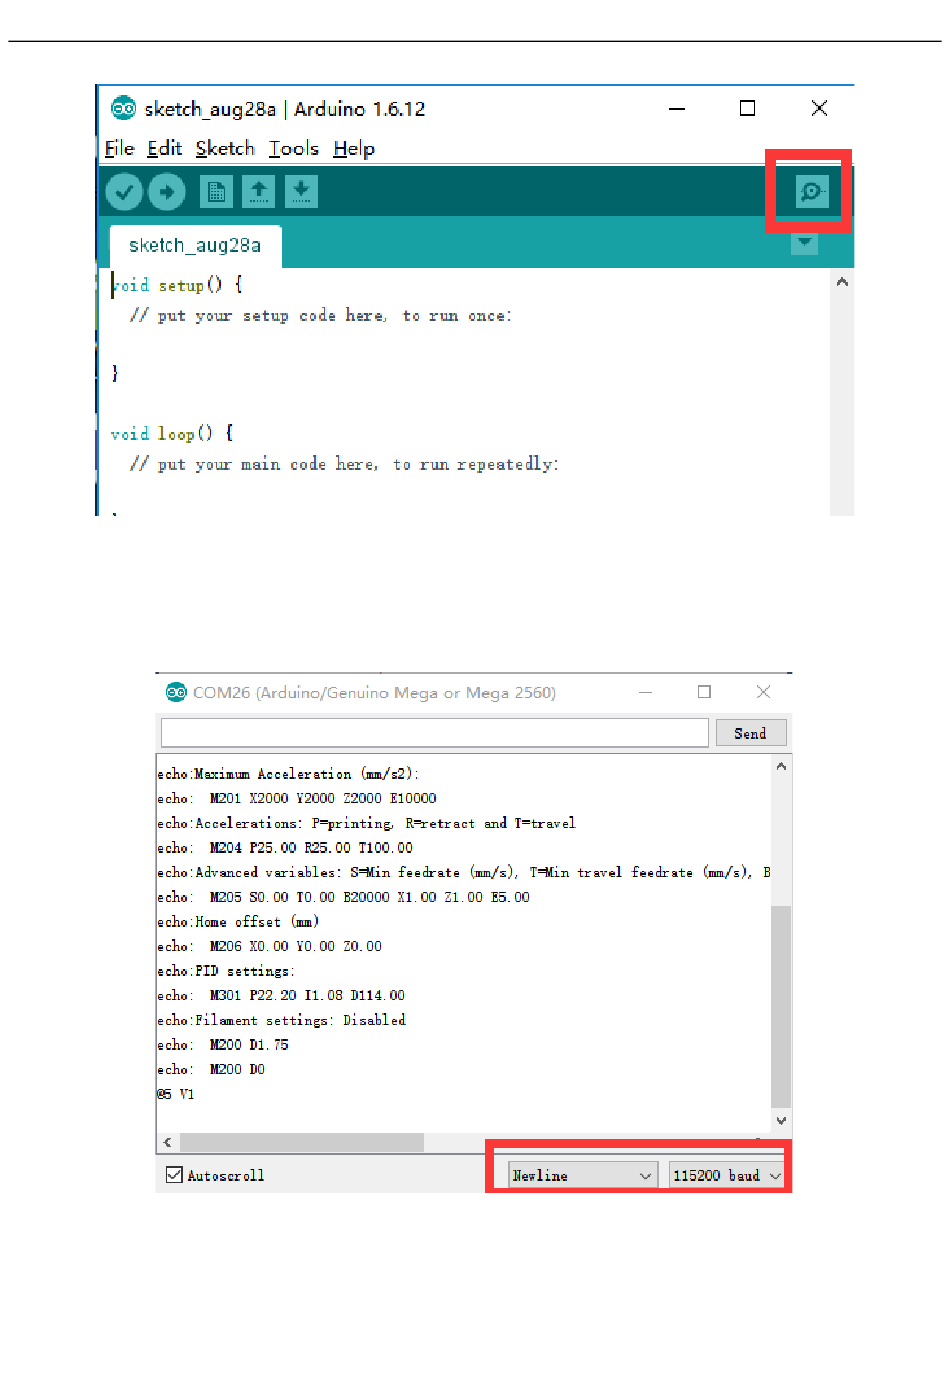Open the Serial Monitor icon
The width and height of the screenshot is (950, 1388).
tap(811, 191)
